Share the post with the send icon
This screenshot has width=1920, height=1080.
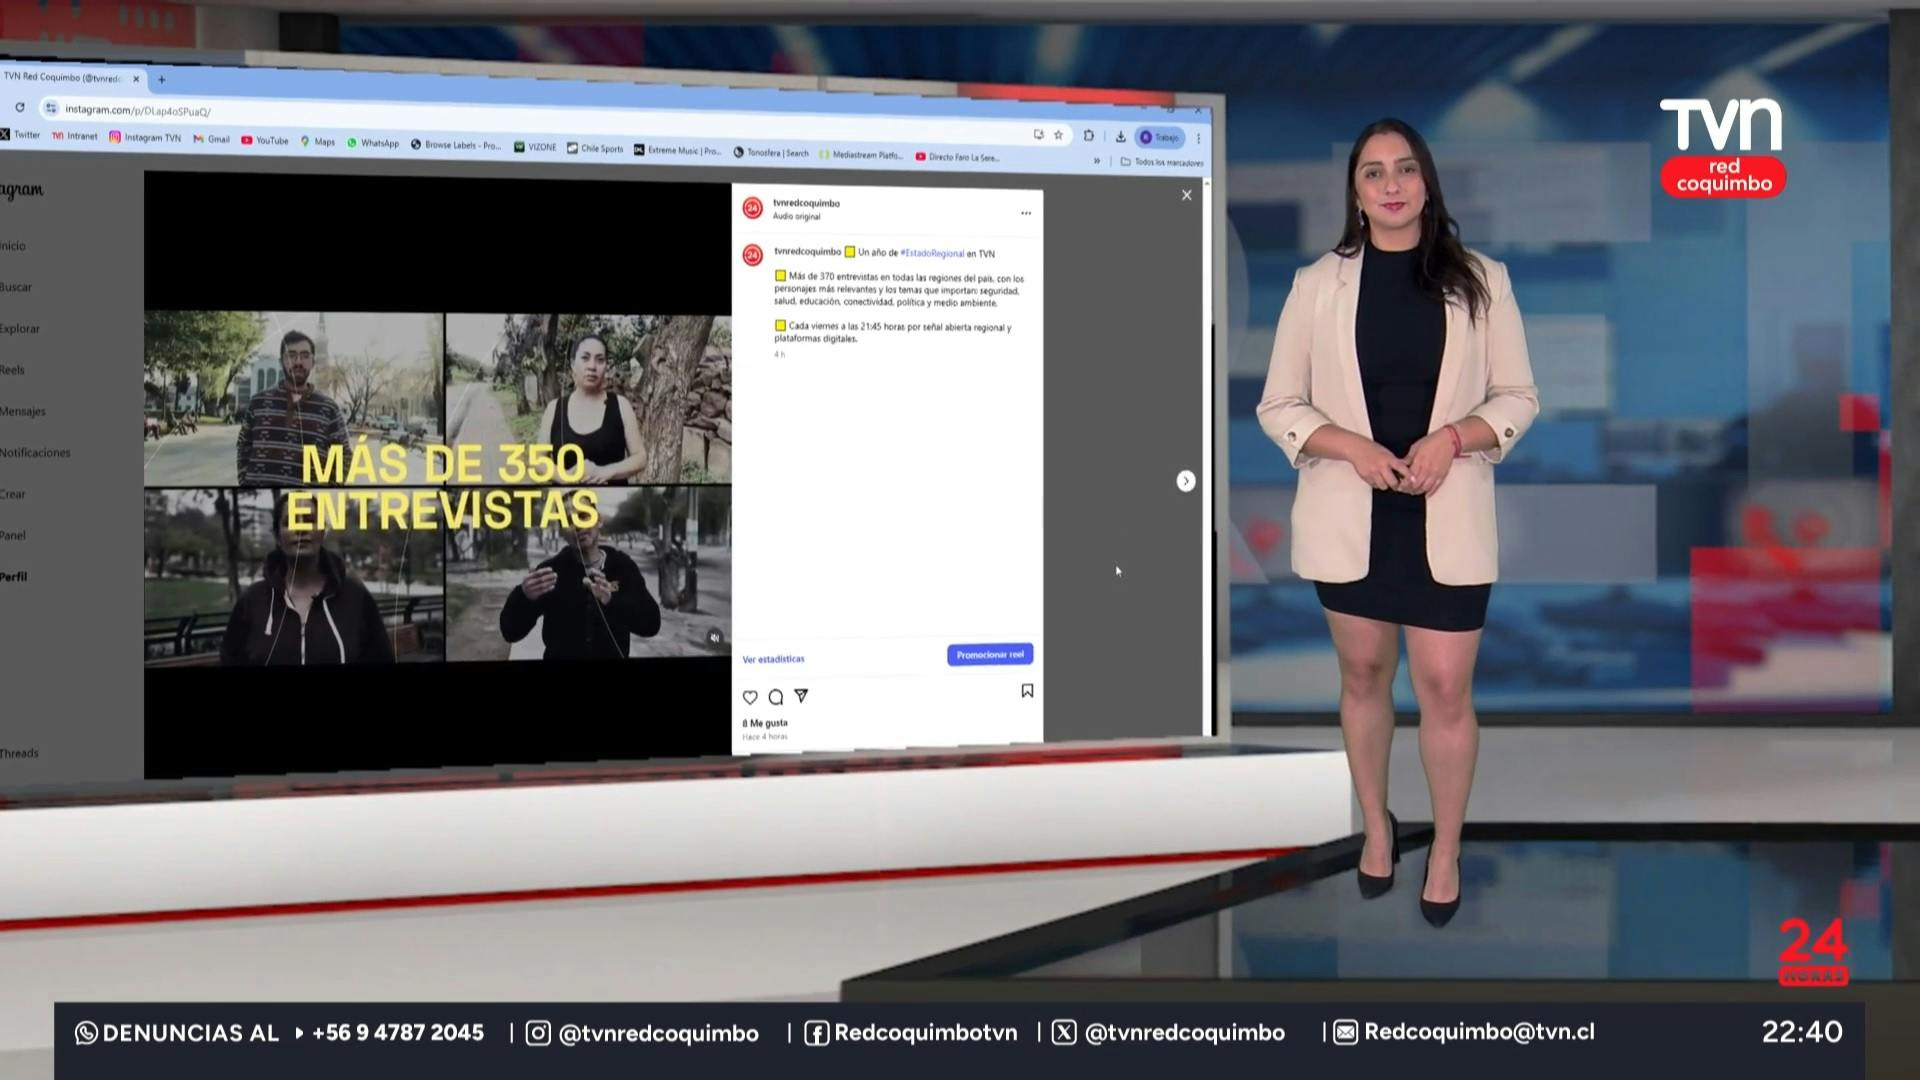point(801,696)
